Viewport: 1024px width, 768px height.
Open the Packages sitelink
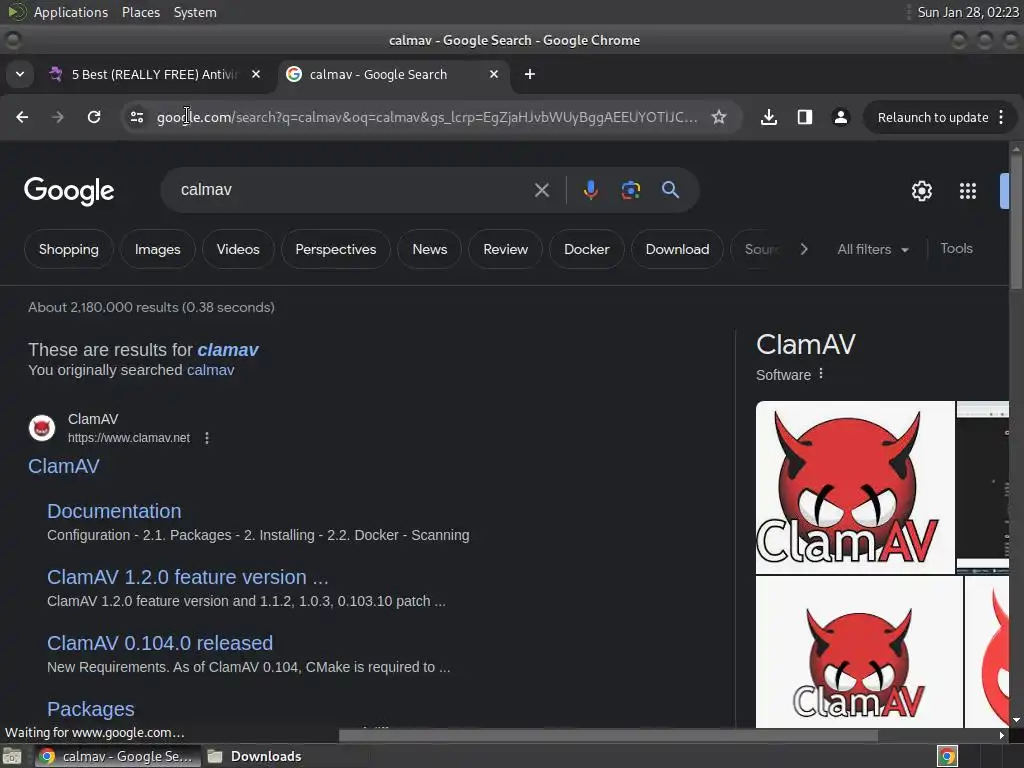(x=91, y=709)
